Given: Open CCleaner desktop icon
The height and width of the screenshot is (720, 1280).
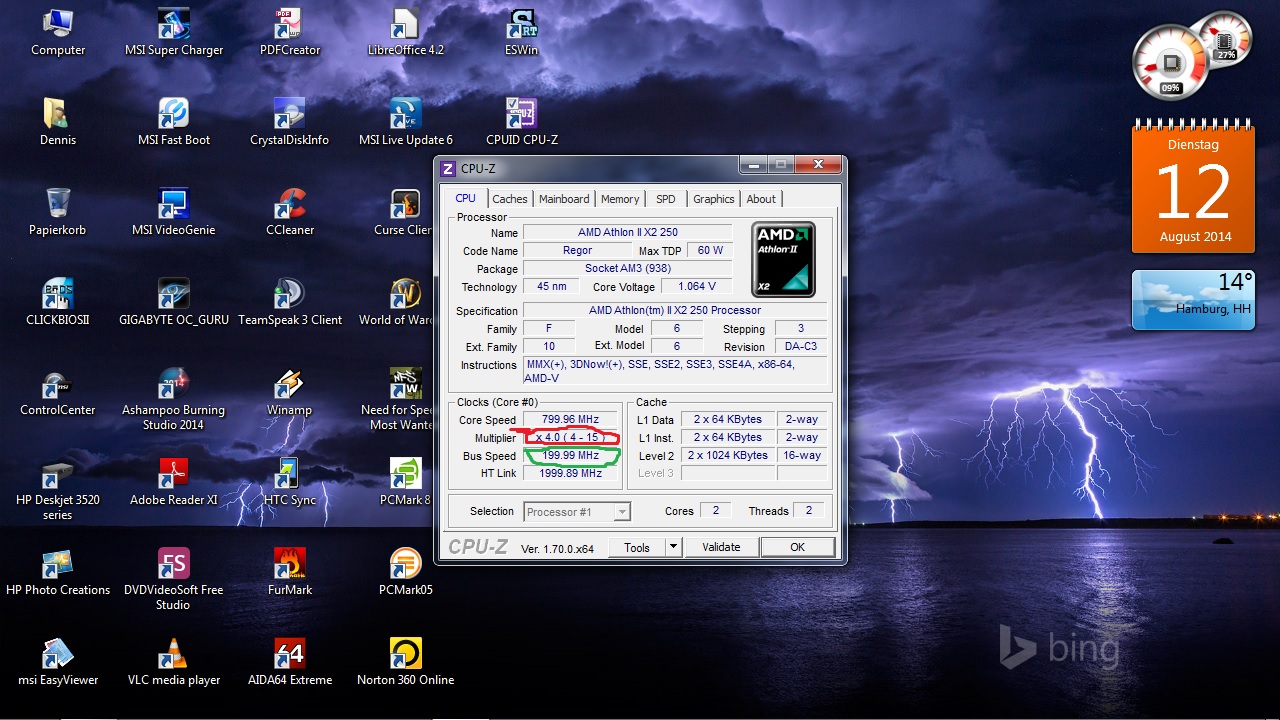Looking at the screenshot, I should tap(290, 212).
